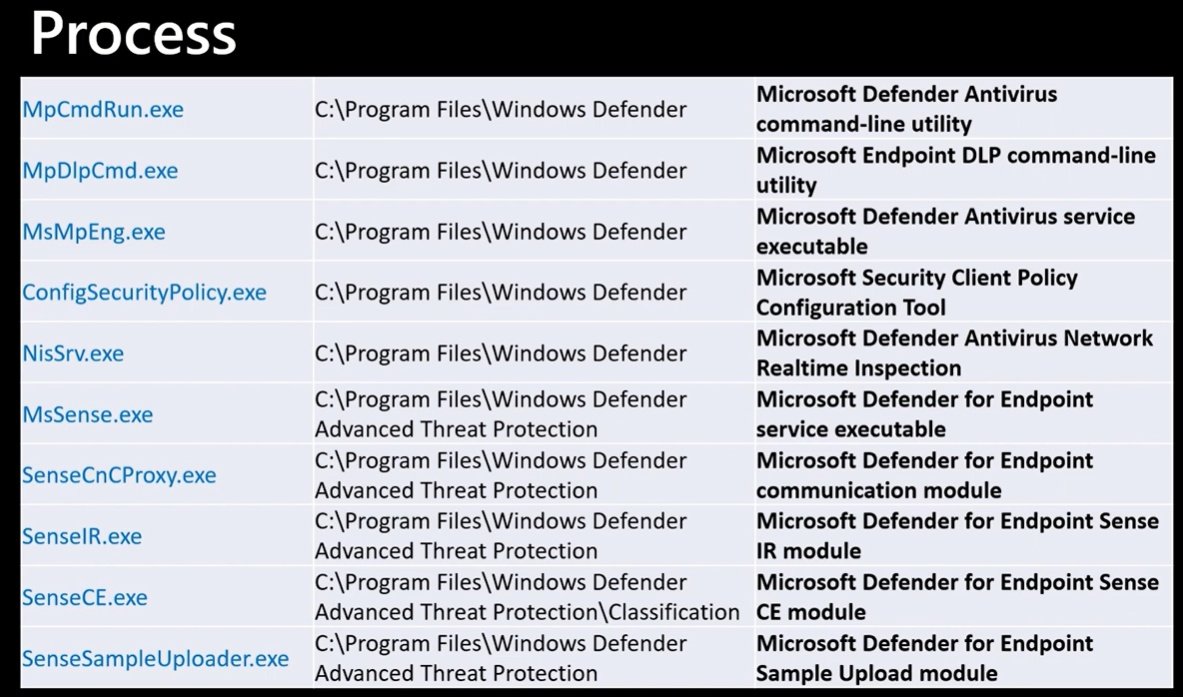This screenshot has height=697, width=1183.
Task: Select the SenseCE.exe link
Action: (84, 597)
